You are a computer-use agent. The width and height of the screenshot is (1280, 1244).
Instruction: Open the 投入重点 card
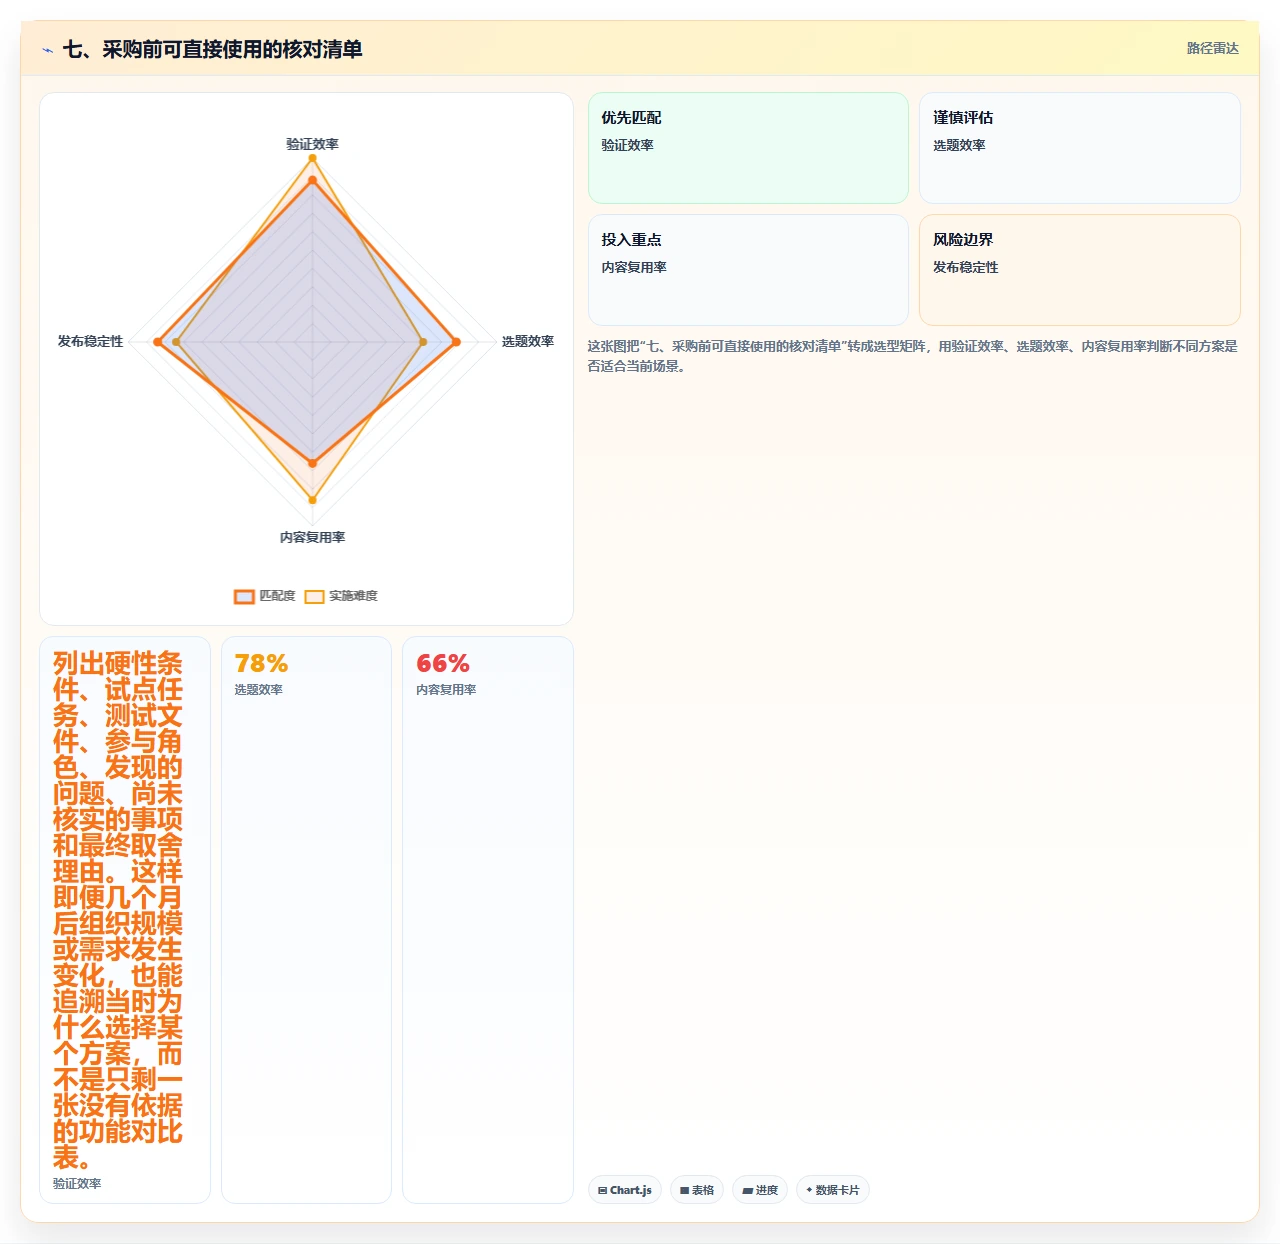(x=748, y=270)
